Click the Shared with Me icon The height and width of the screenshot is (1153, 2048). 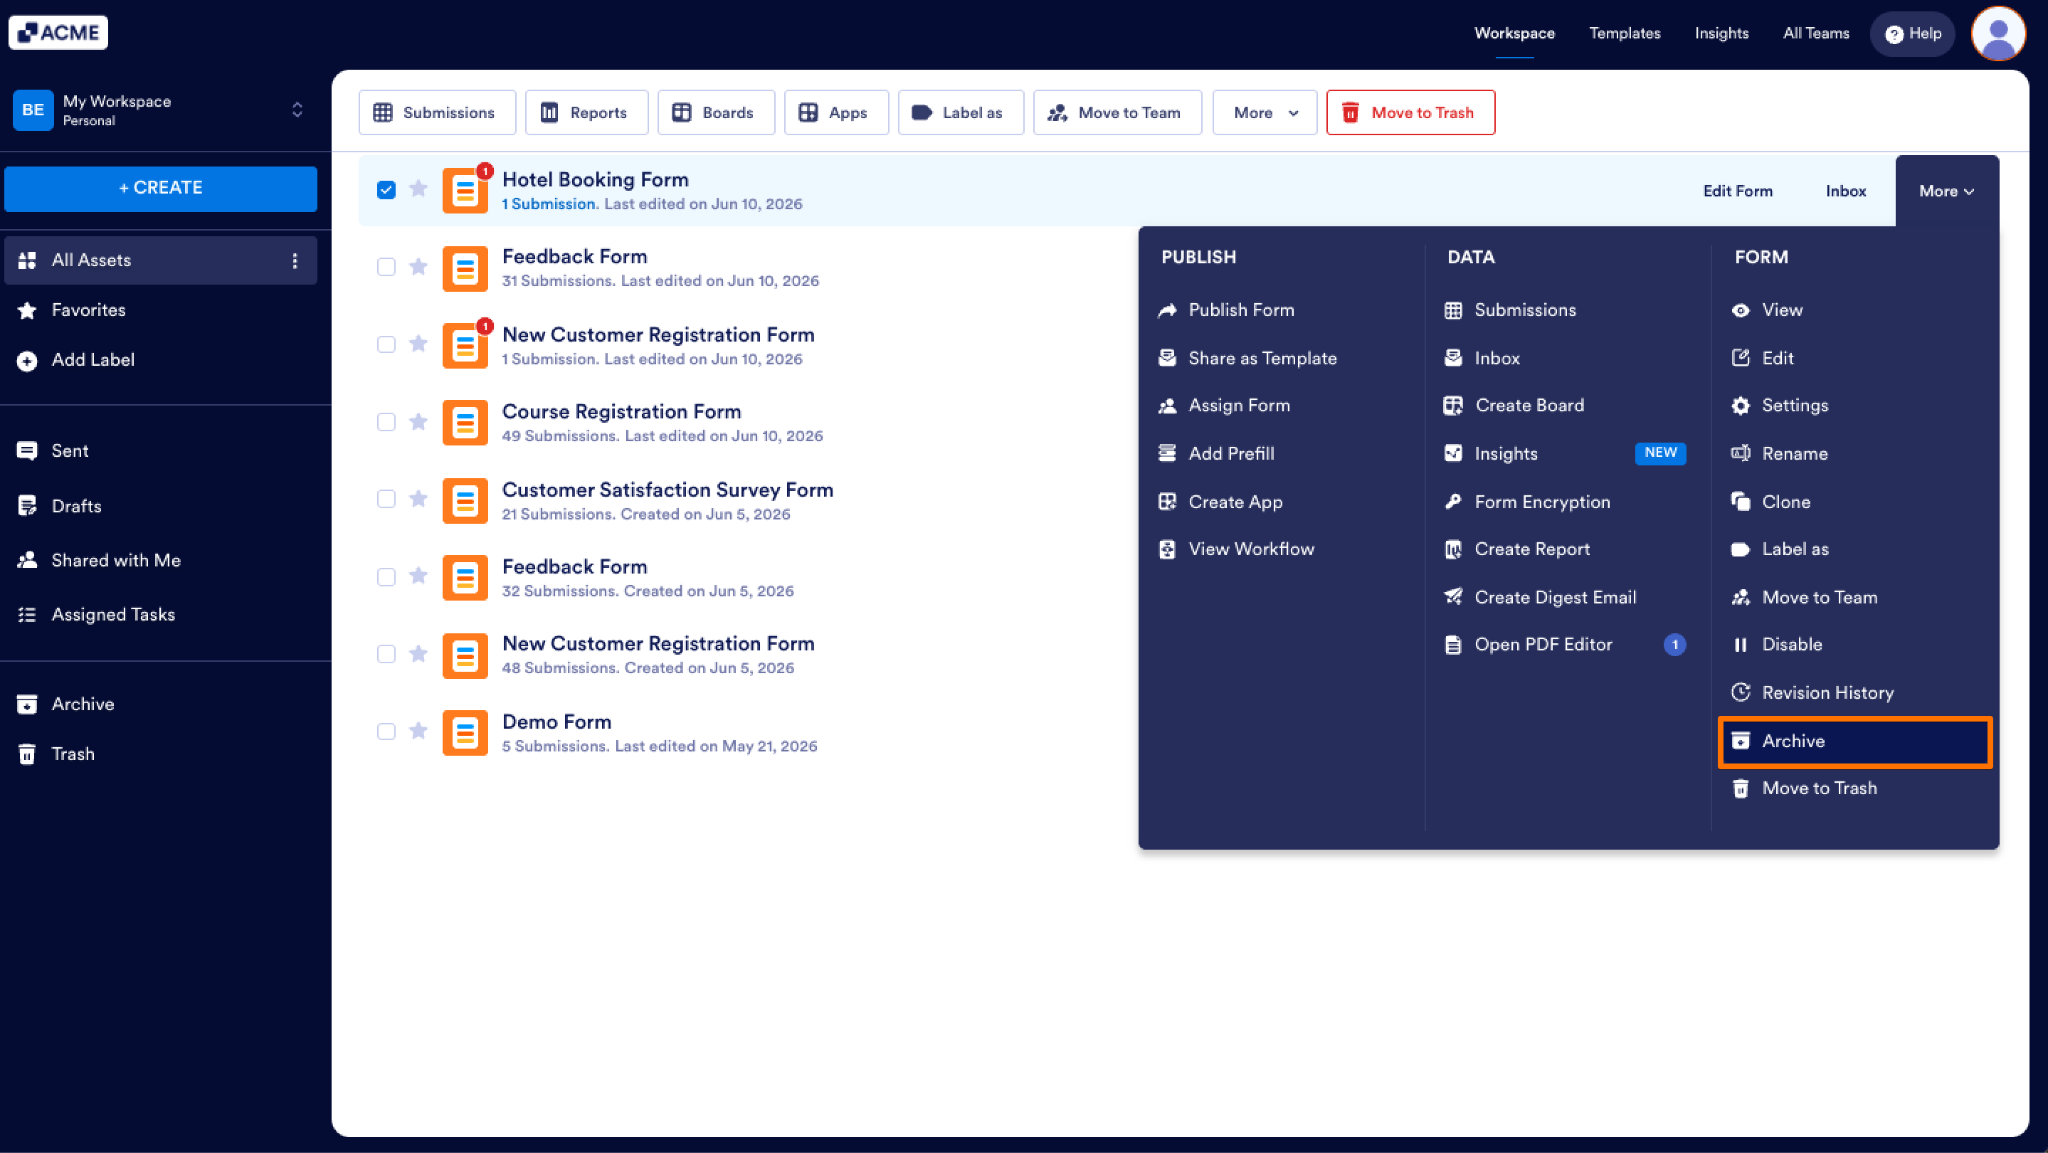coord(27,560)
